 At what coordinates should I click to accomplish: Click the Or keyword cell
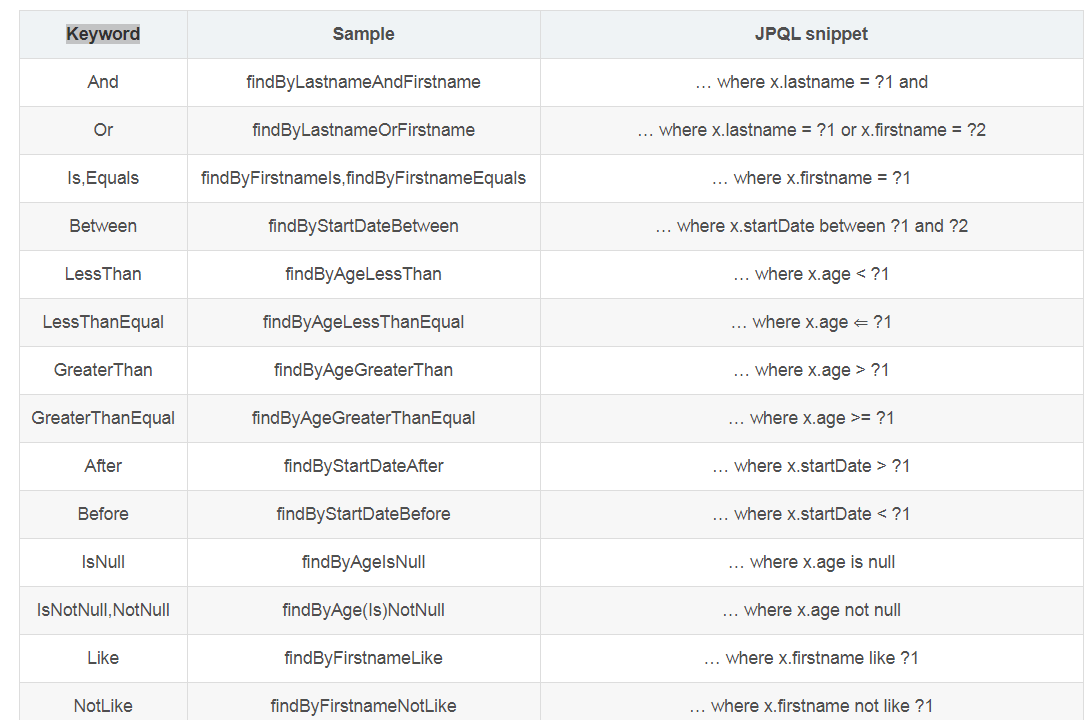click(x=103, y=130)
